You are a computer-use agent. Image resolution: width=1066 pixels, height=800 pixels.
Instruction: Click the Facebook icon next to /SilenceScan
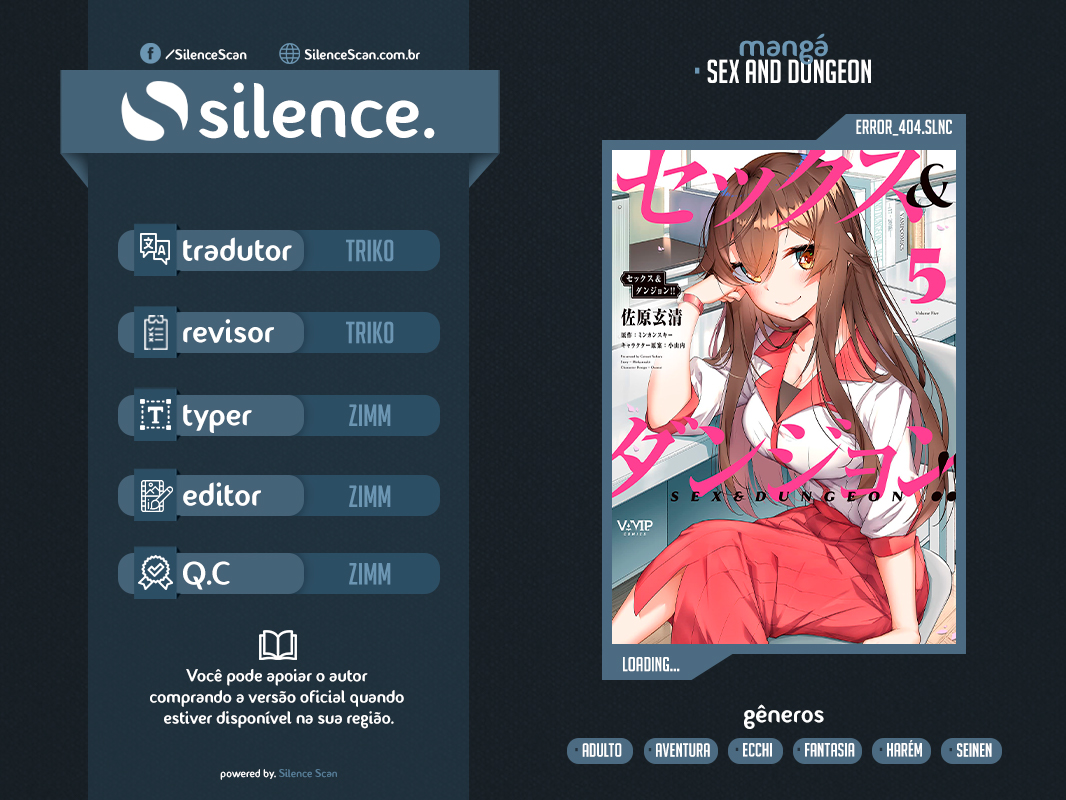(150, 54)
